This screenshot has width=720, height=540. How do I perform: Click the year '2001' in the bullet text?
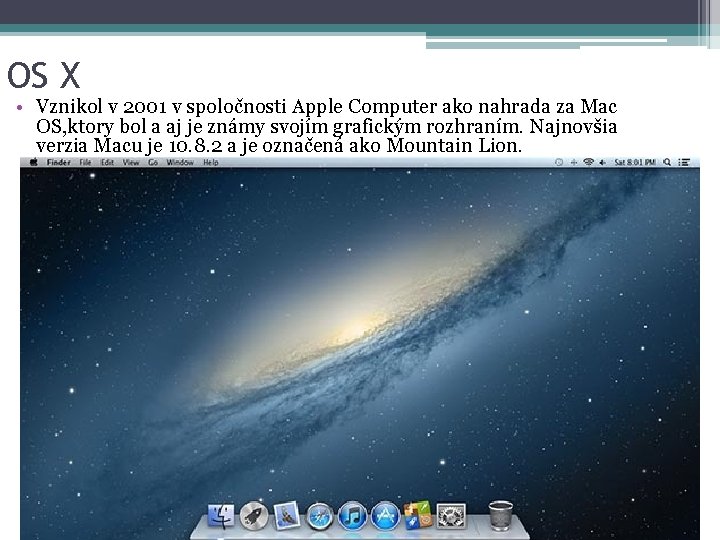145,107
